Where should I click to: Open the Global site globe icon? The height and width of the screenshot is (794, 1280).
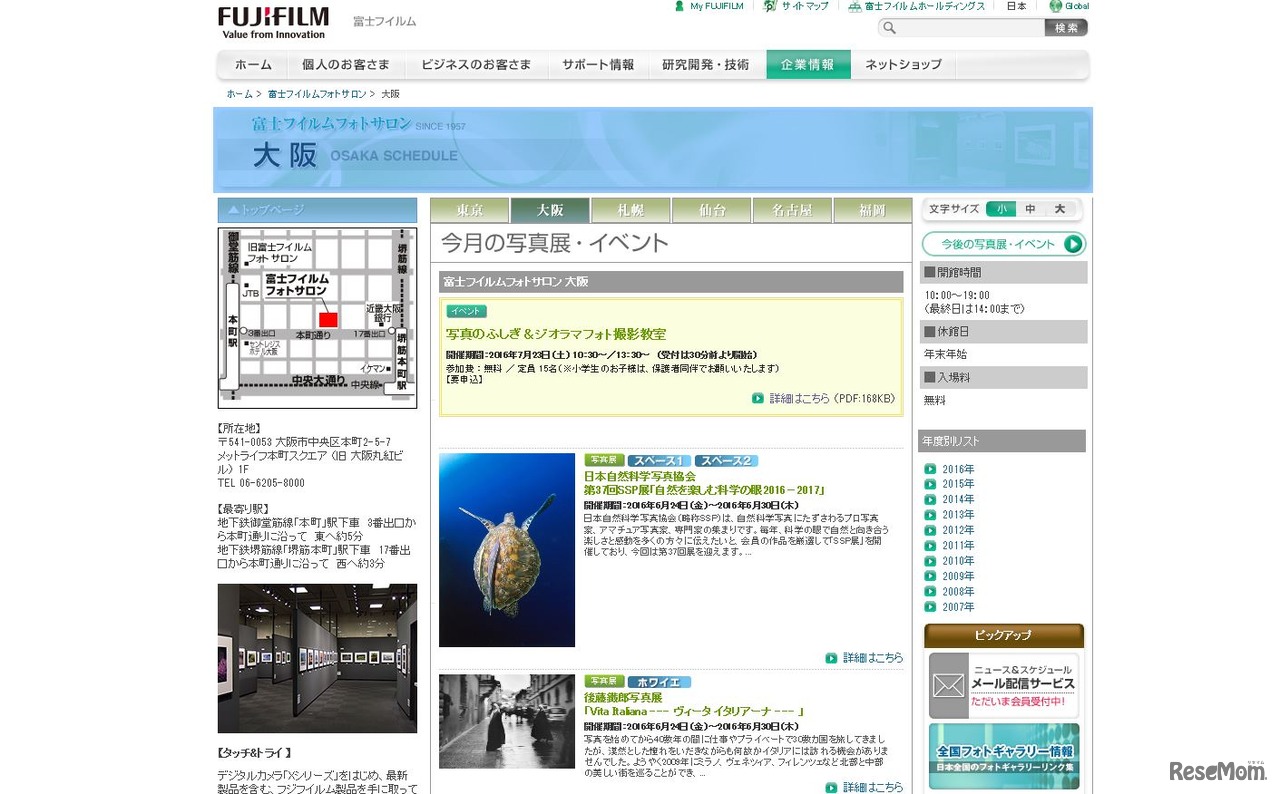tap(1055, 6)
